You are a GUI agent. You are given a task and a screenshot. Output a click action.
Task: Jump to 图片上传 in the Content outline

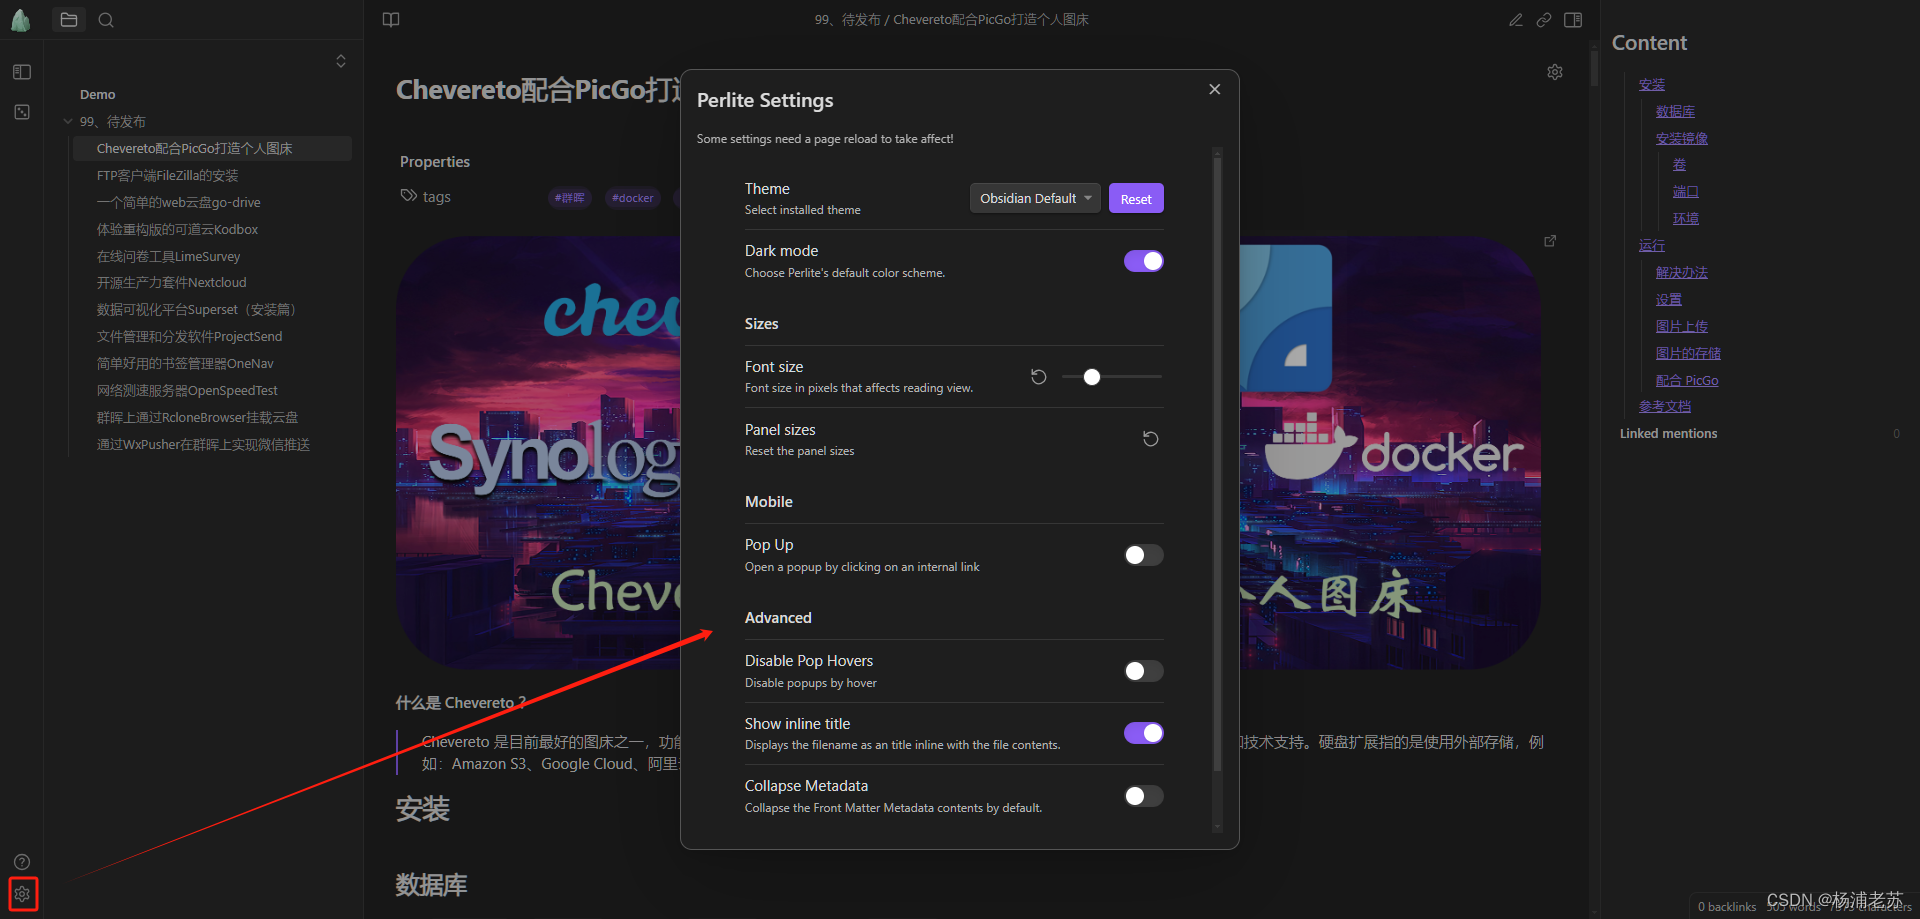pyautogui.click(x=1682, y=327)
